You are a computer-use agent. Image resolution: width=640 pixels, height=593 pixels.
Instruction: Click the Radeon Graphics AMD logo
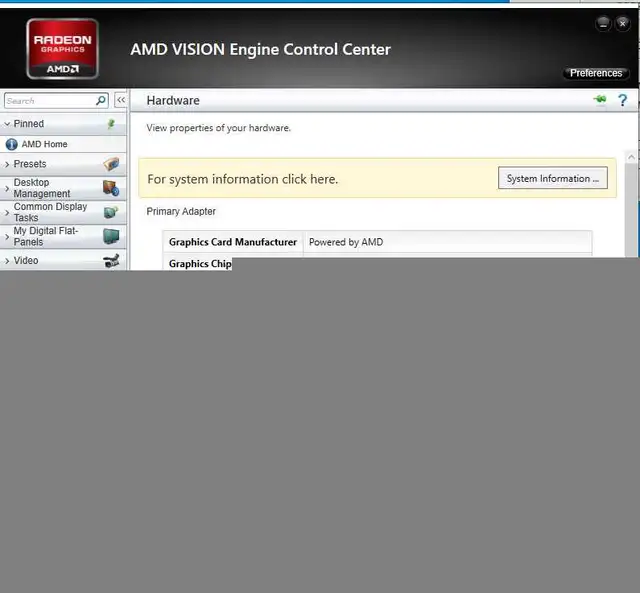click(x=62, y=49)
